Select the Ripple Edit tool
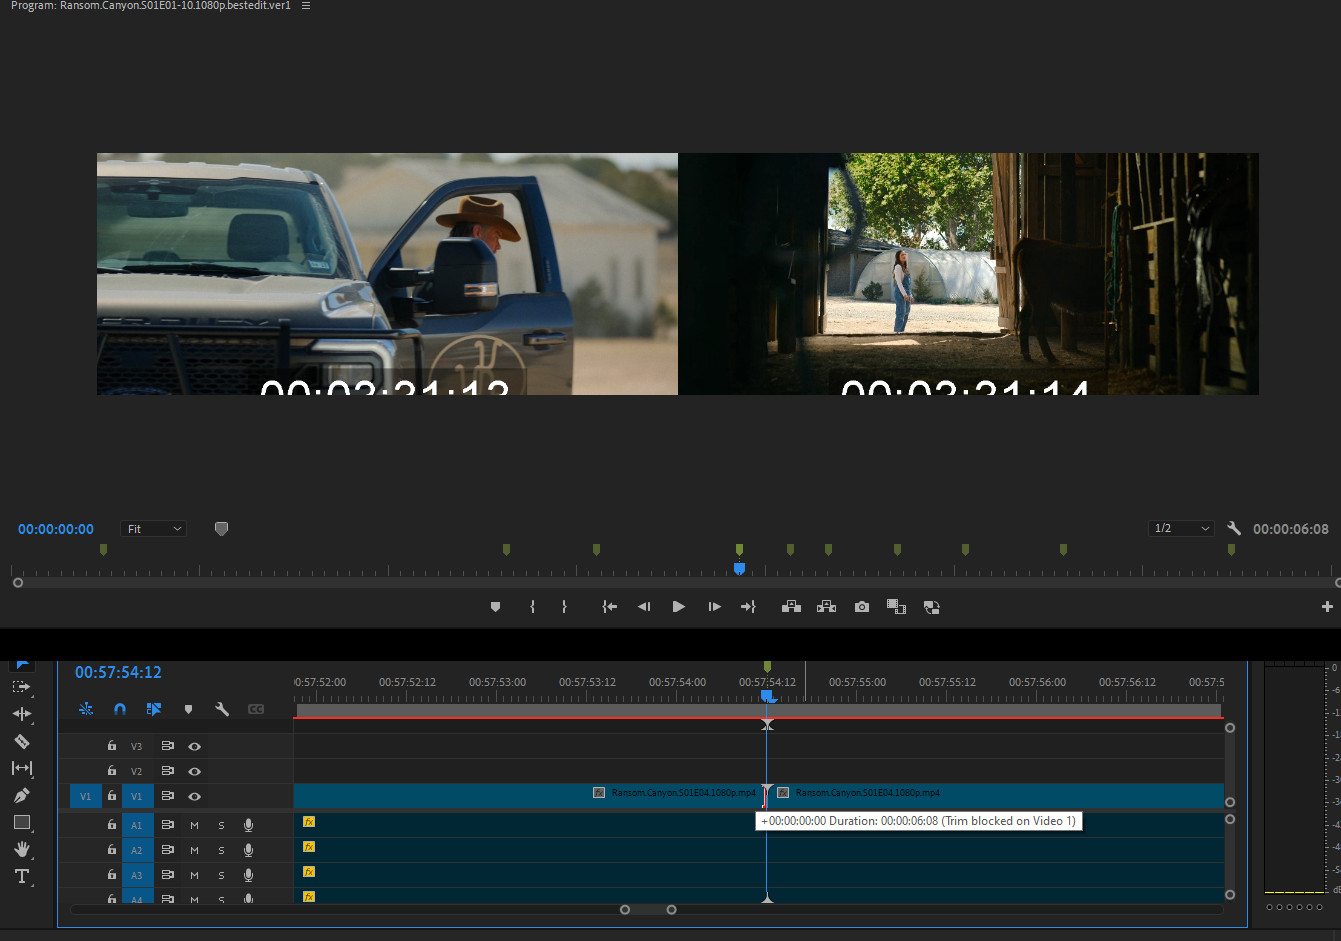The width and height of the screenshot is (1341, 941). 21,714
